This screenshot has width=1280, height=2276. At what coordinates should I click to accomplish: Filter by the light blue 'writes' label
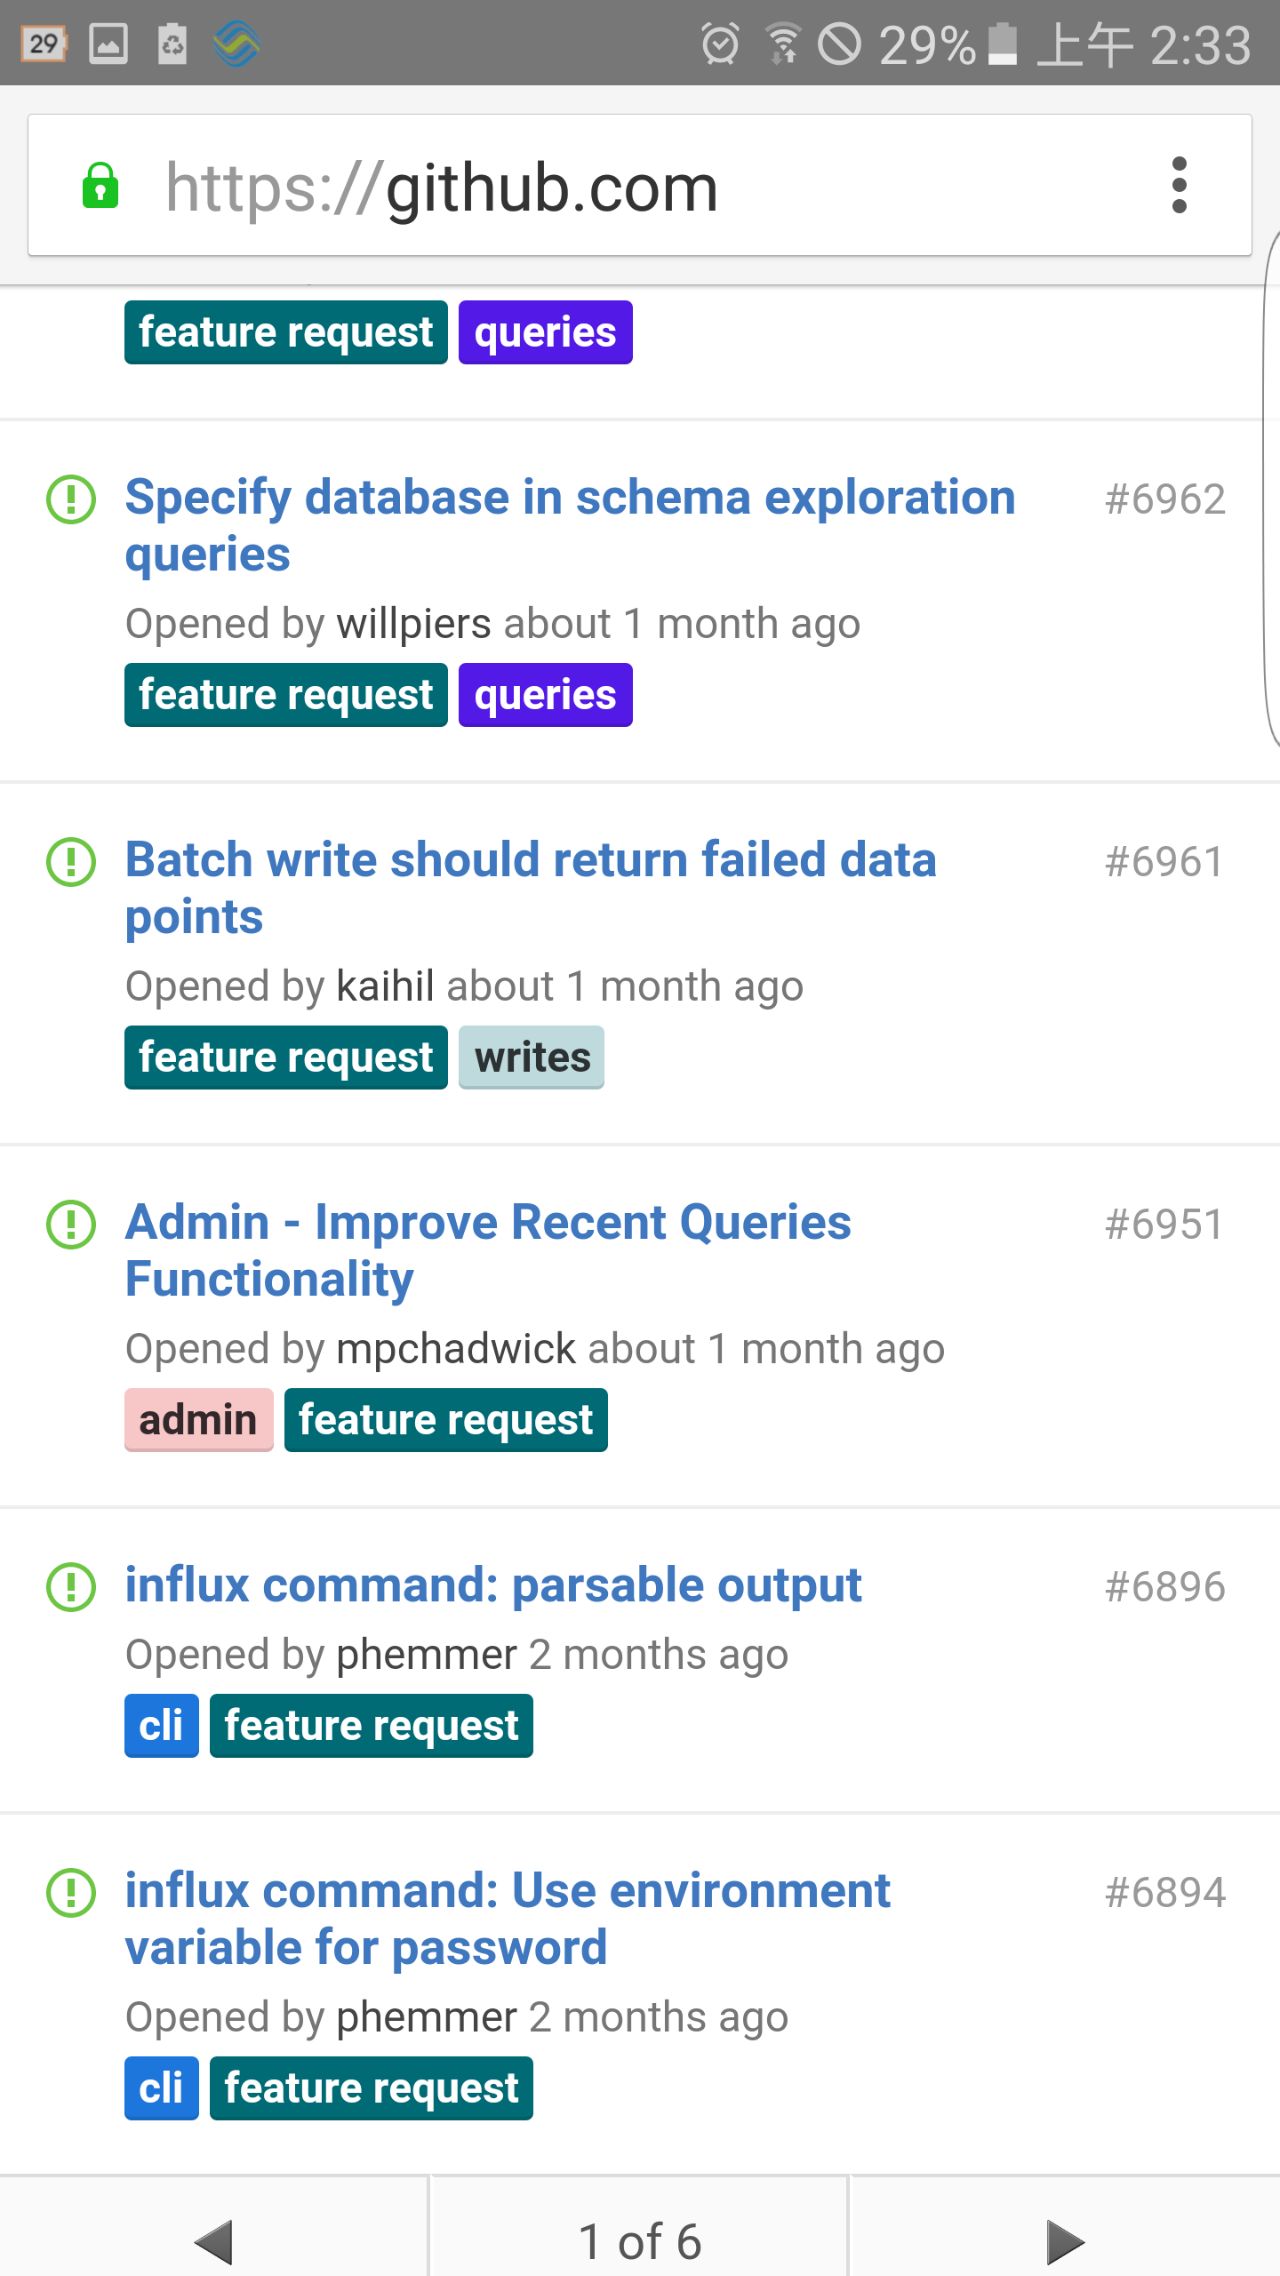point(531,1058)
